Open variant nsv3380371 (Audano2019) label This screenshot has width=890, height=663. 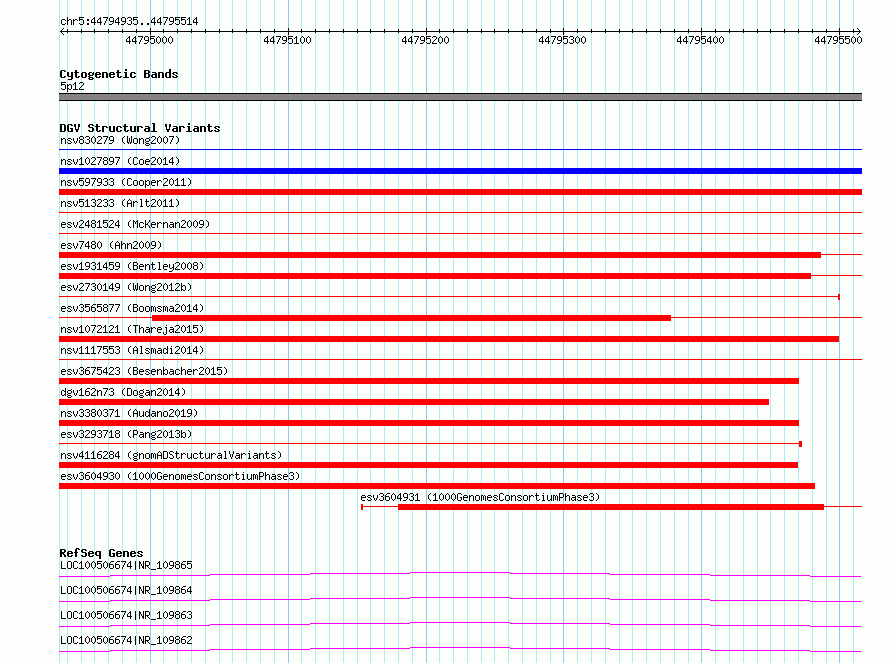pos(129,413)
